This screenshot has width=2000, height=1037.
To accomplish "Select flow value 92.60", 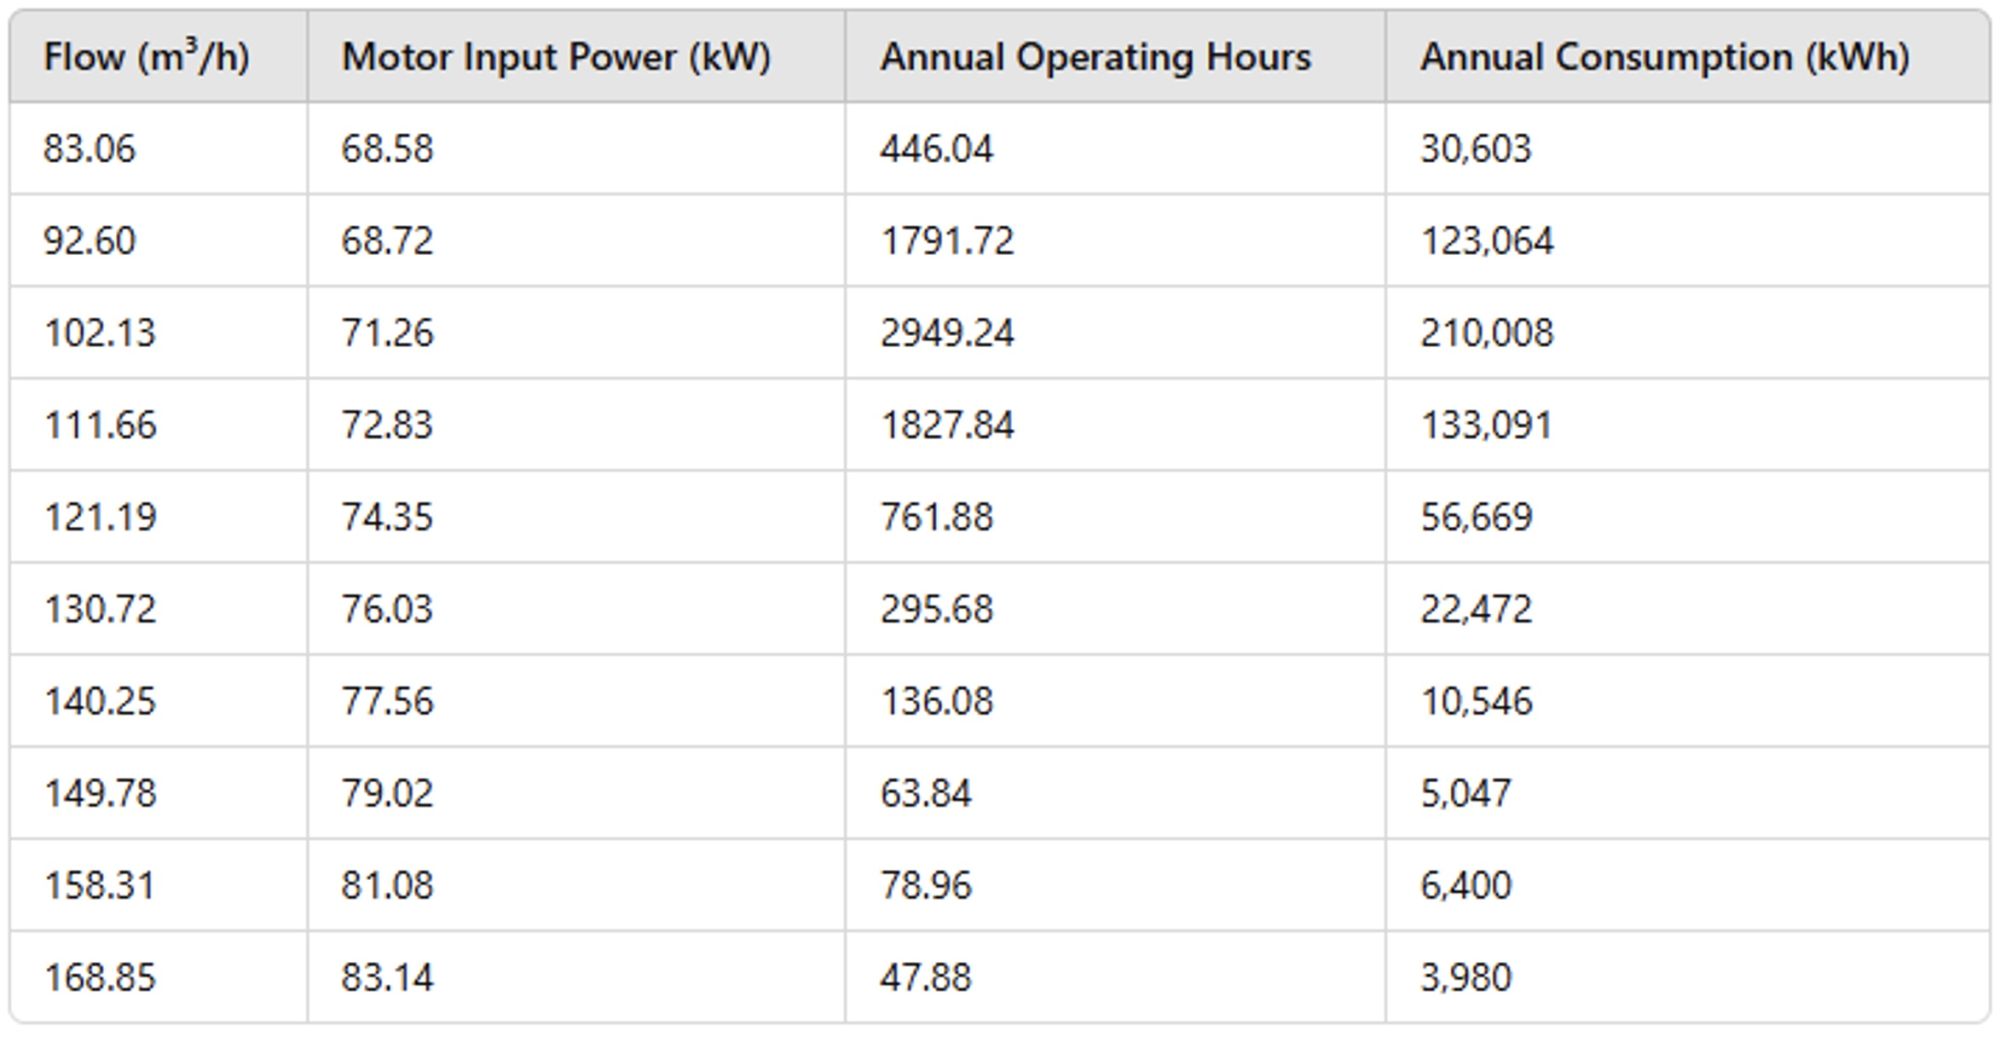I will click(x=89, y=241).
